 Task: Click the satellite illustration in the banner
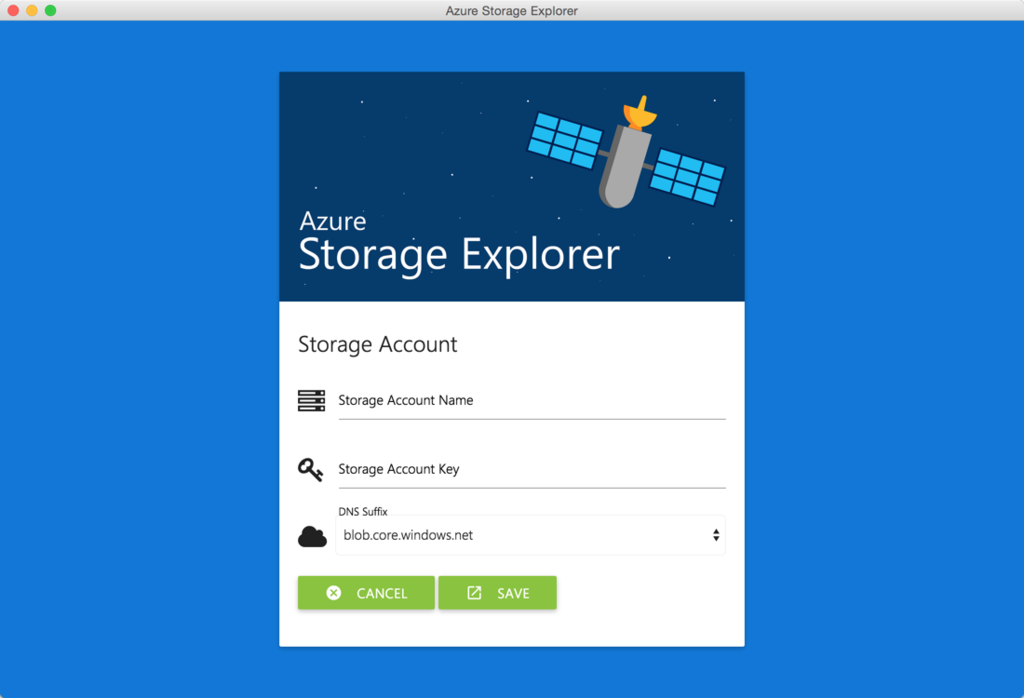click(x=626, y=152)
